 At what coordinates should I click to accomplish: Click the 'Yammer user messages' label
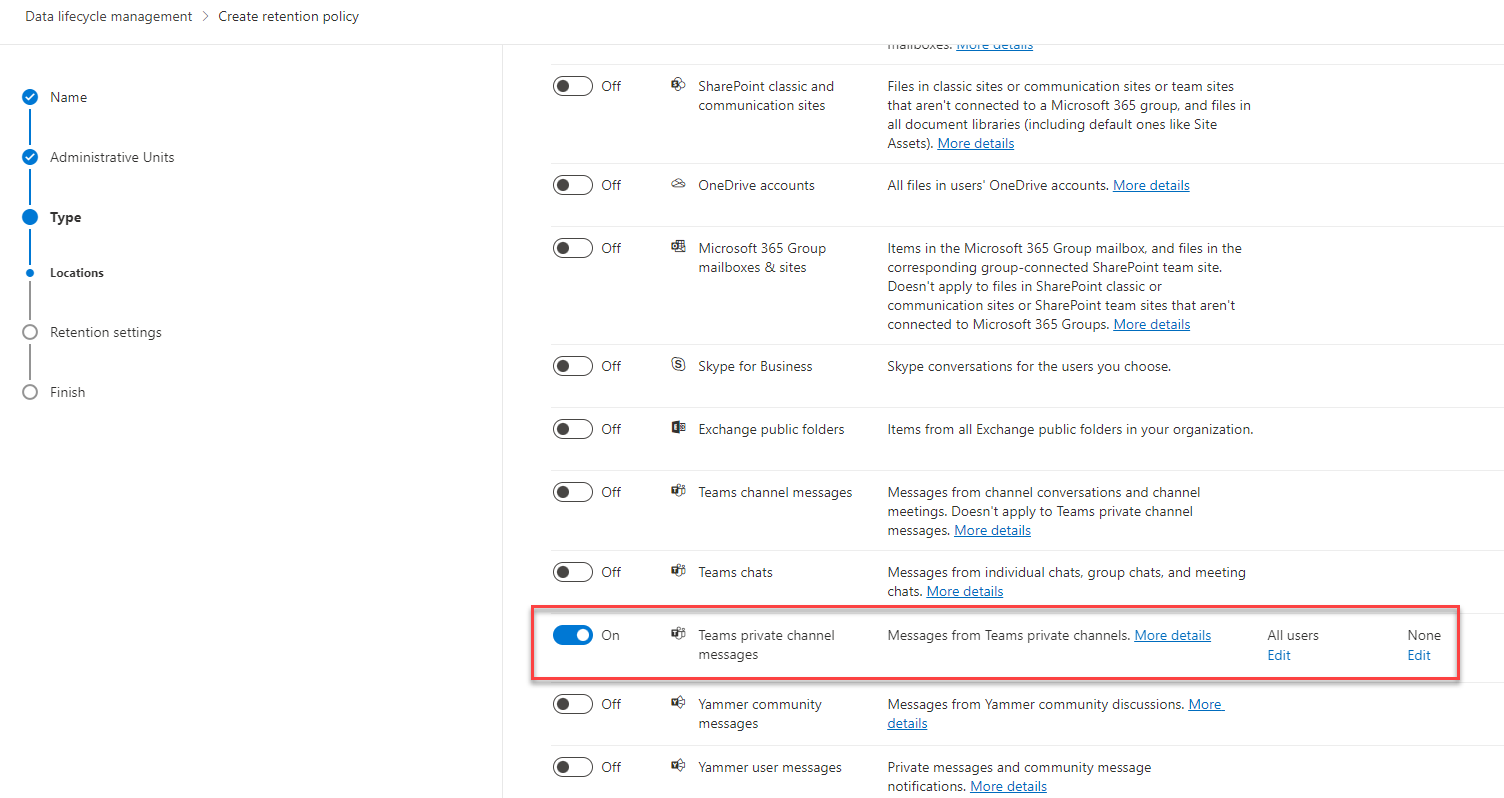click(x=770, y=767)
